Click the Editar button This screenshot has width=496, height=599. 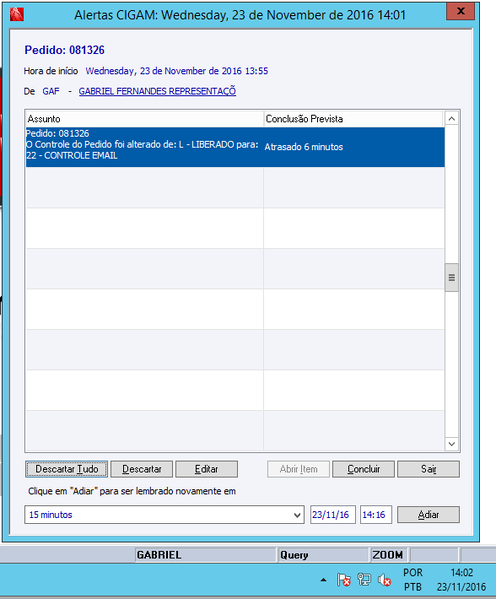tap(206, 469)
